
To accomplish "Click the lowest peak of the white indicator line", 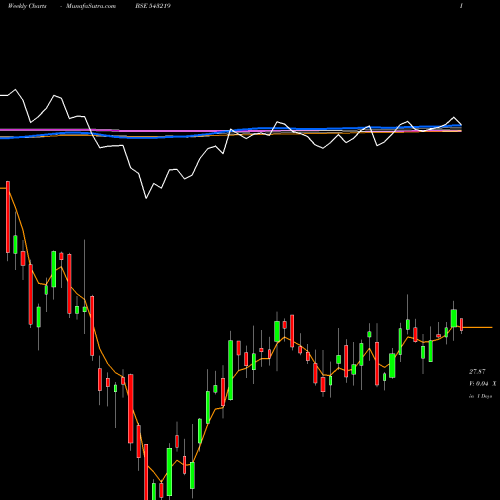I will [x=146, y=198].
